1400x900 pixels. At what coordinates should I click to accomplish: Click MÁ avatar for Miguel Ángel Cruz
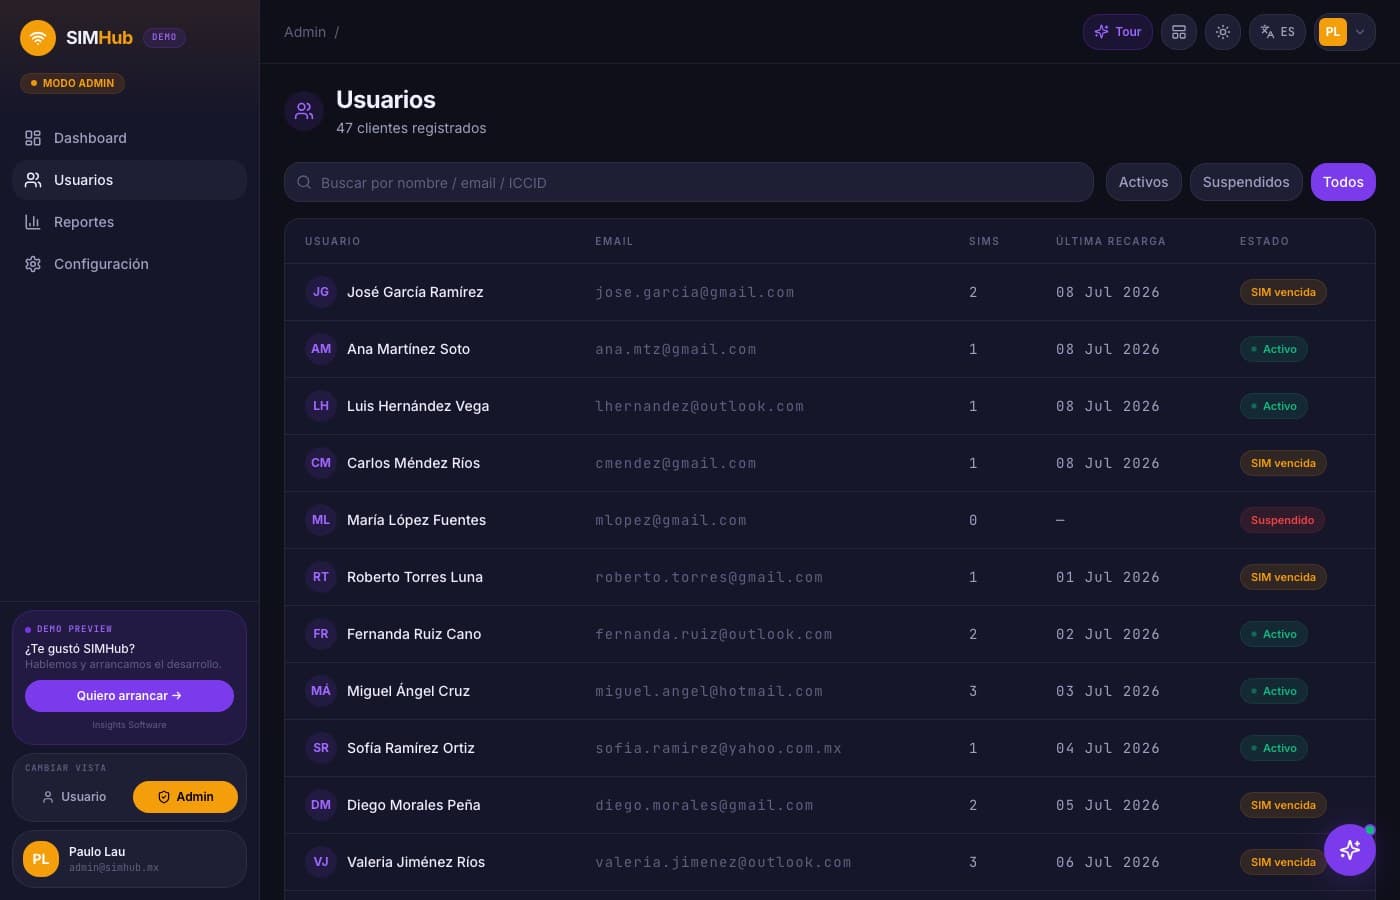(321, 691)
